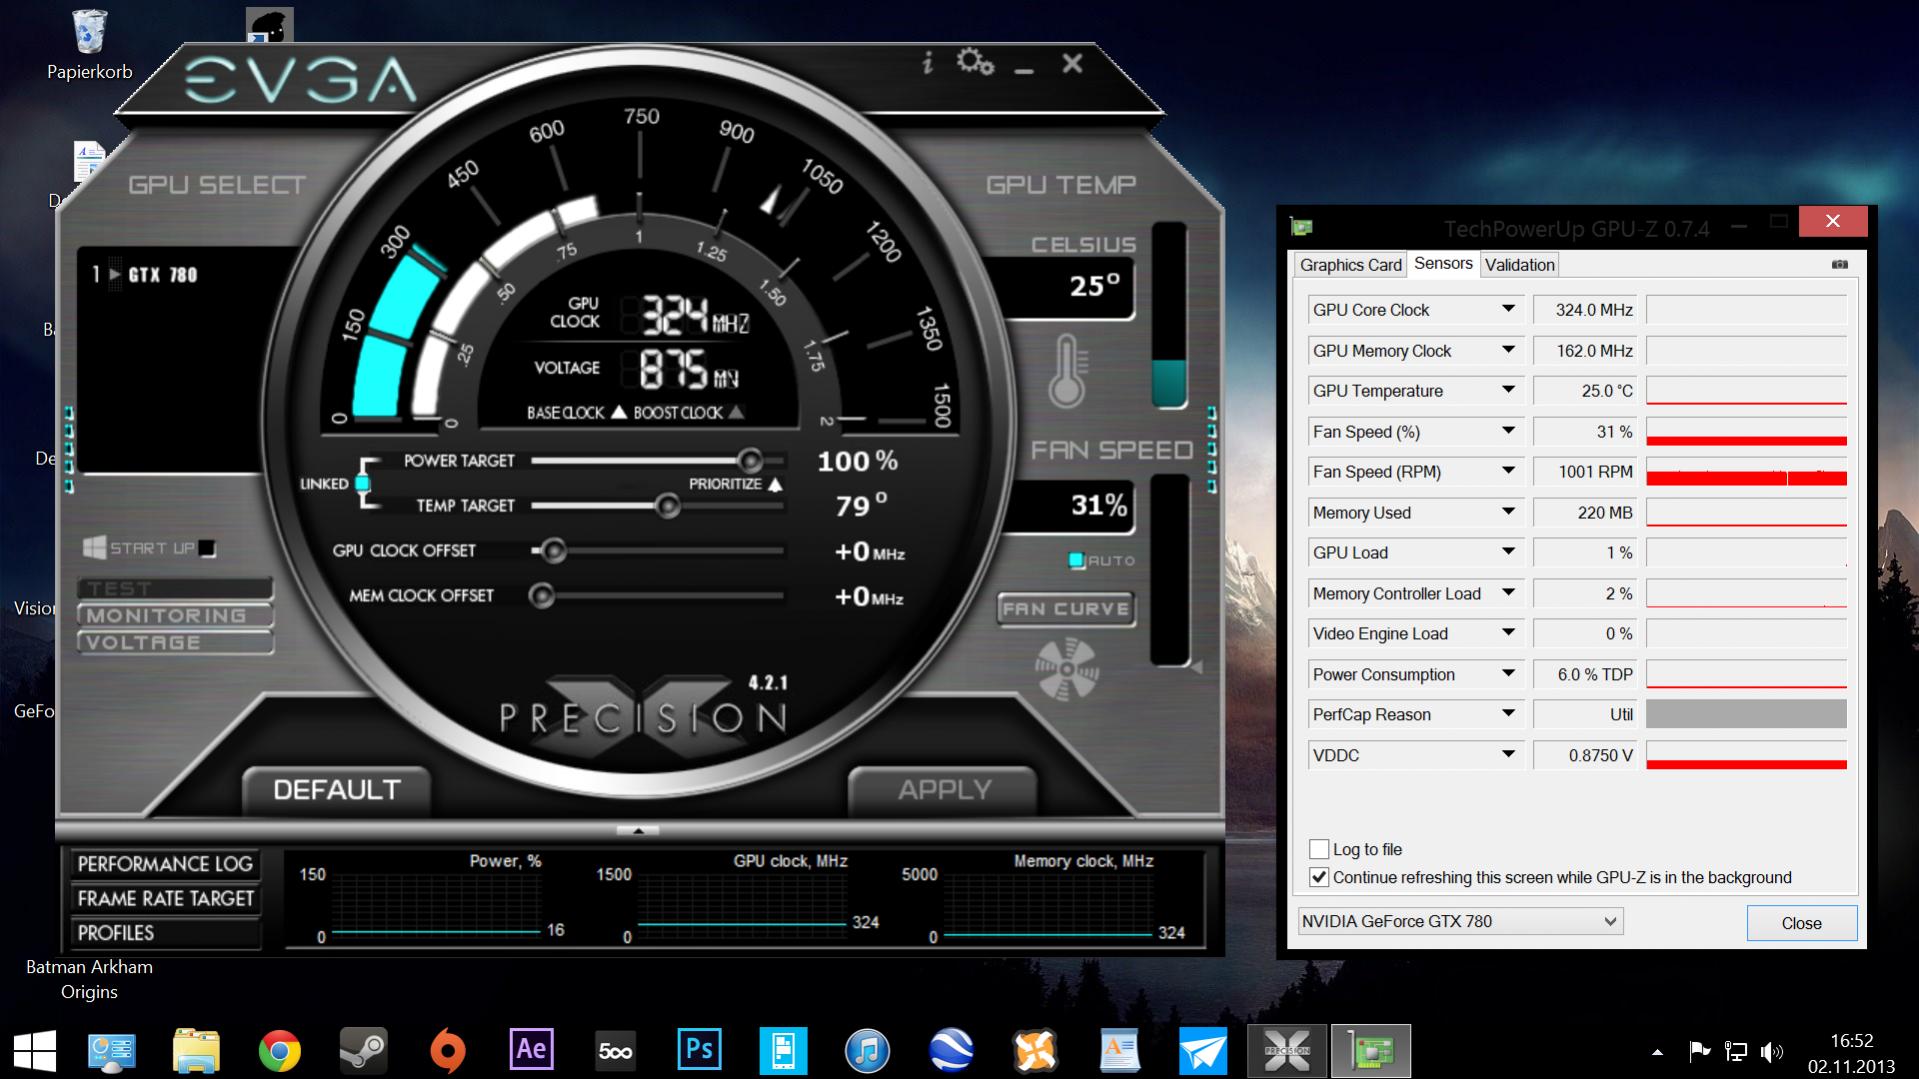Open Adobe After Effects from taskbar
1919x1079 pixels.
pyautogui.click(x=531, y=1051)
